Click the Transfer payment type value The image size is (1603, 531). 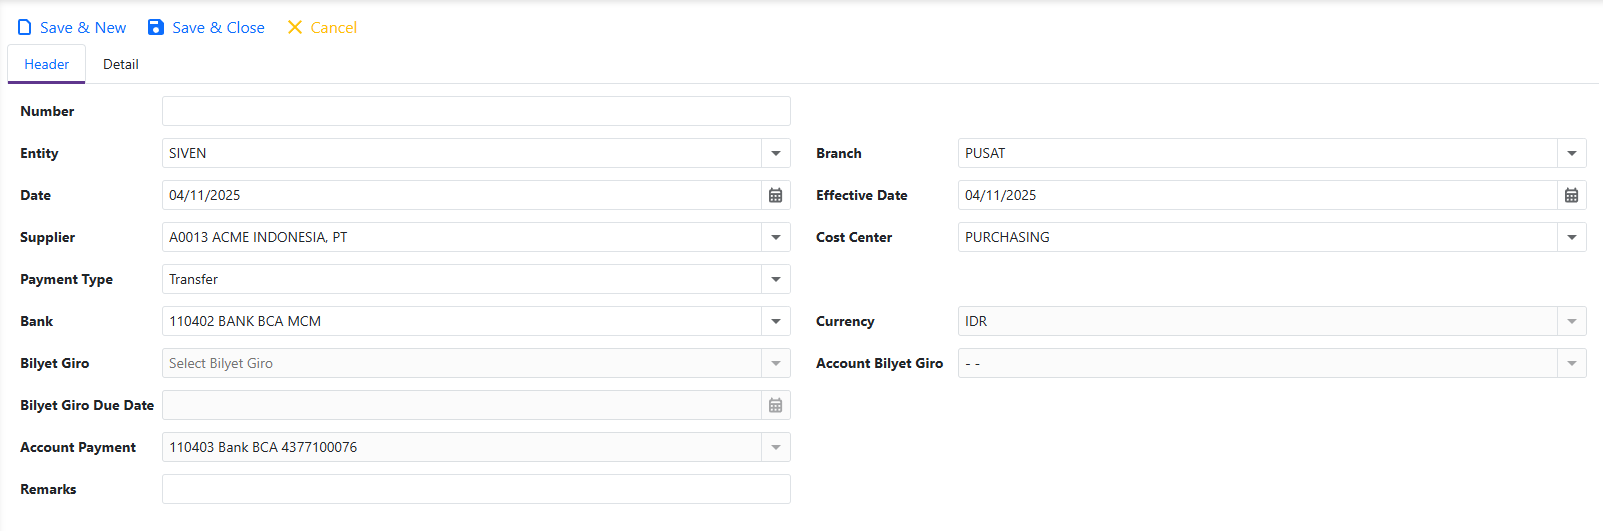tap(193, 279)
